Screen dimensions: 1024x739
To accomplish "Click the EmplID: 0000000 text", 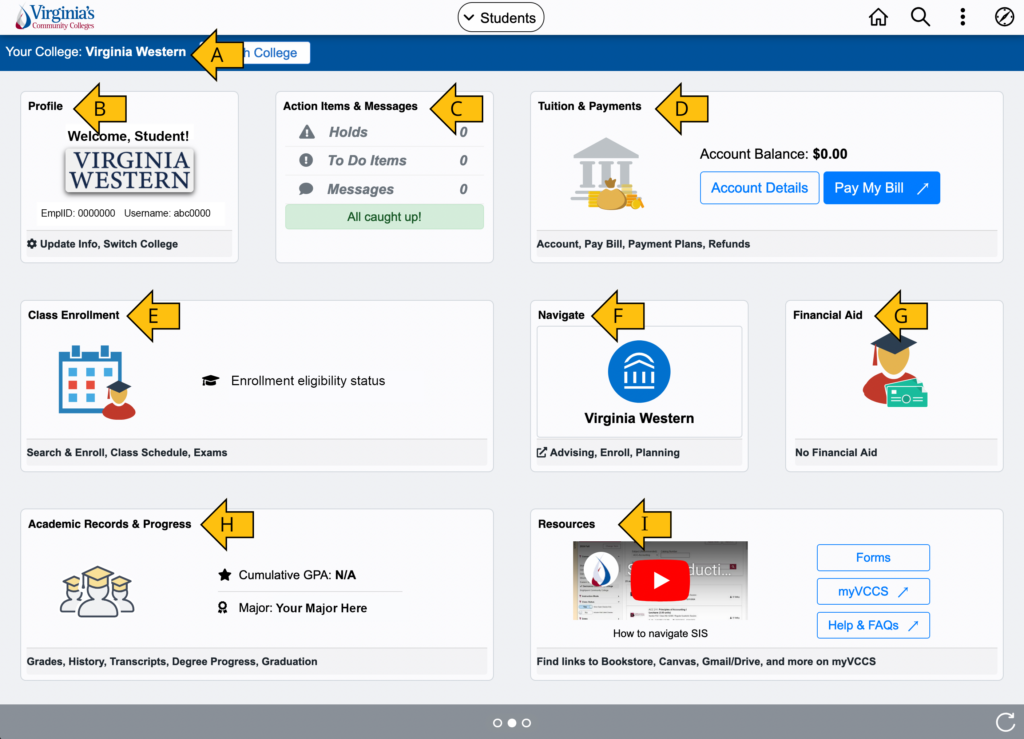I will tap(78, 213).
